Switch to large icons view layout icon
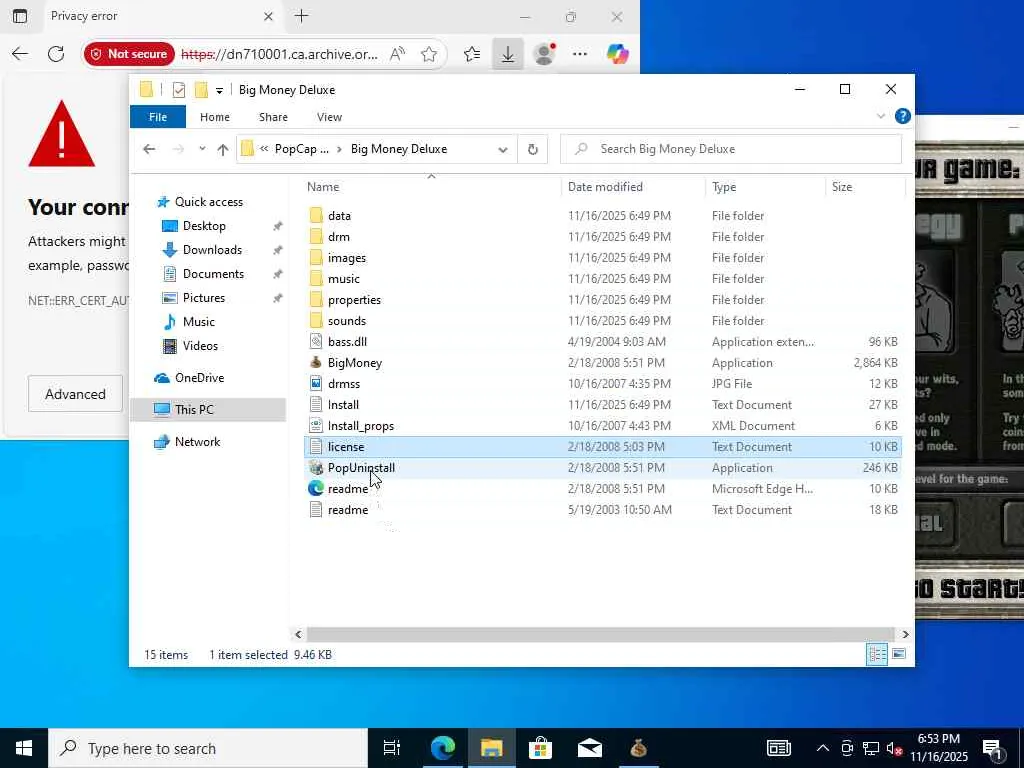The width and height of the screenshot is (1024, 768). 899,654
